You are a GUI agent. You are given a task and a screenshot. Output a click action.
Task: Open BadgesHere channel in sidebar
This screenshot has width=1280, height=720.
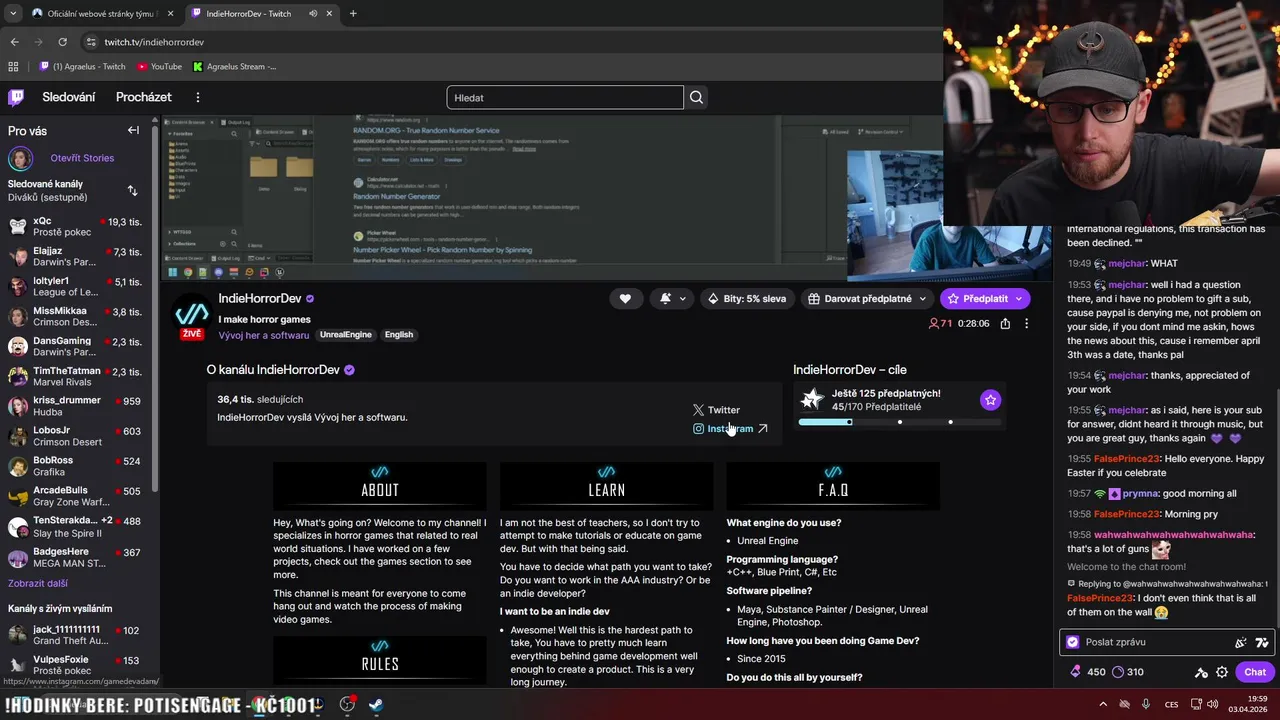tap(78, 557)
